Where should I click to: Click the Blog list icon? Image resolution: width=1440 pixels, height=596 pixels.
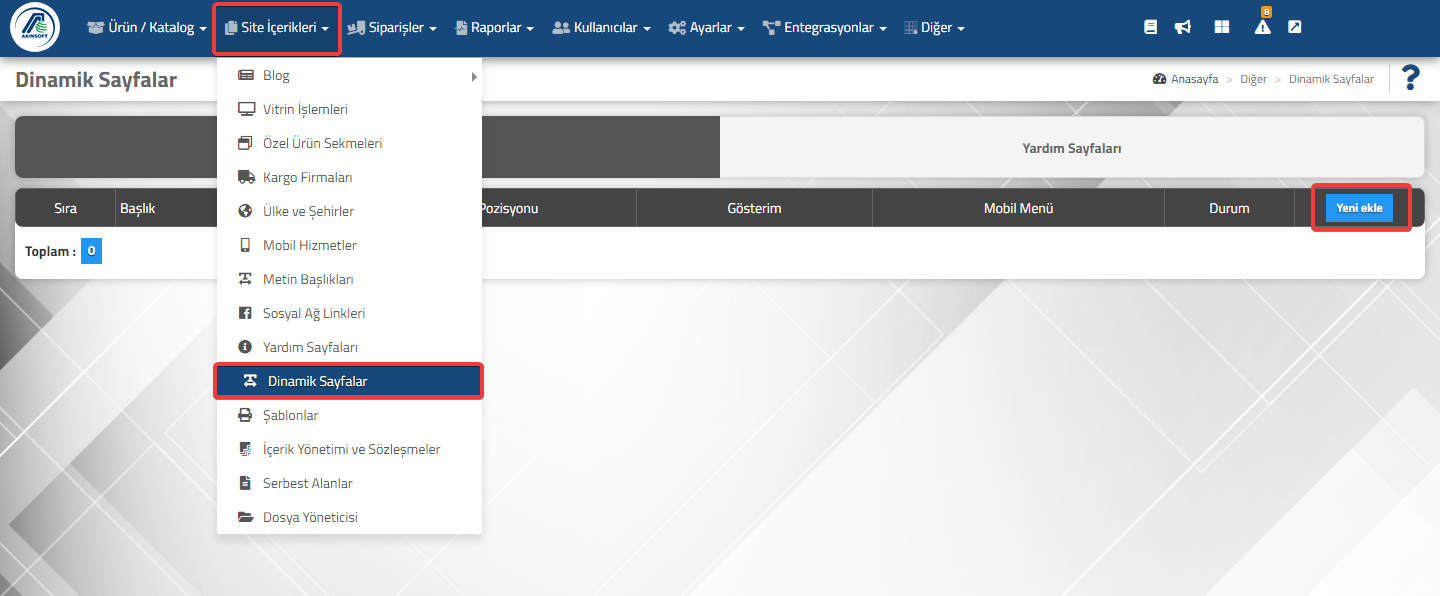[x=245, y=75]
